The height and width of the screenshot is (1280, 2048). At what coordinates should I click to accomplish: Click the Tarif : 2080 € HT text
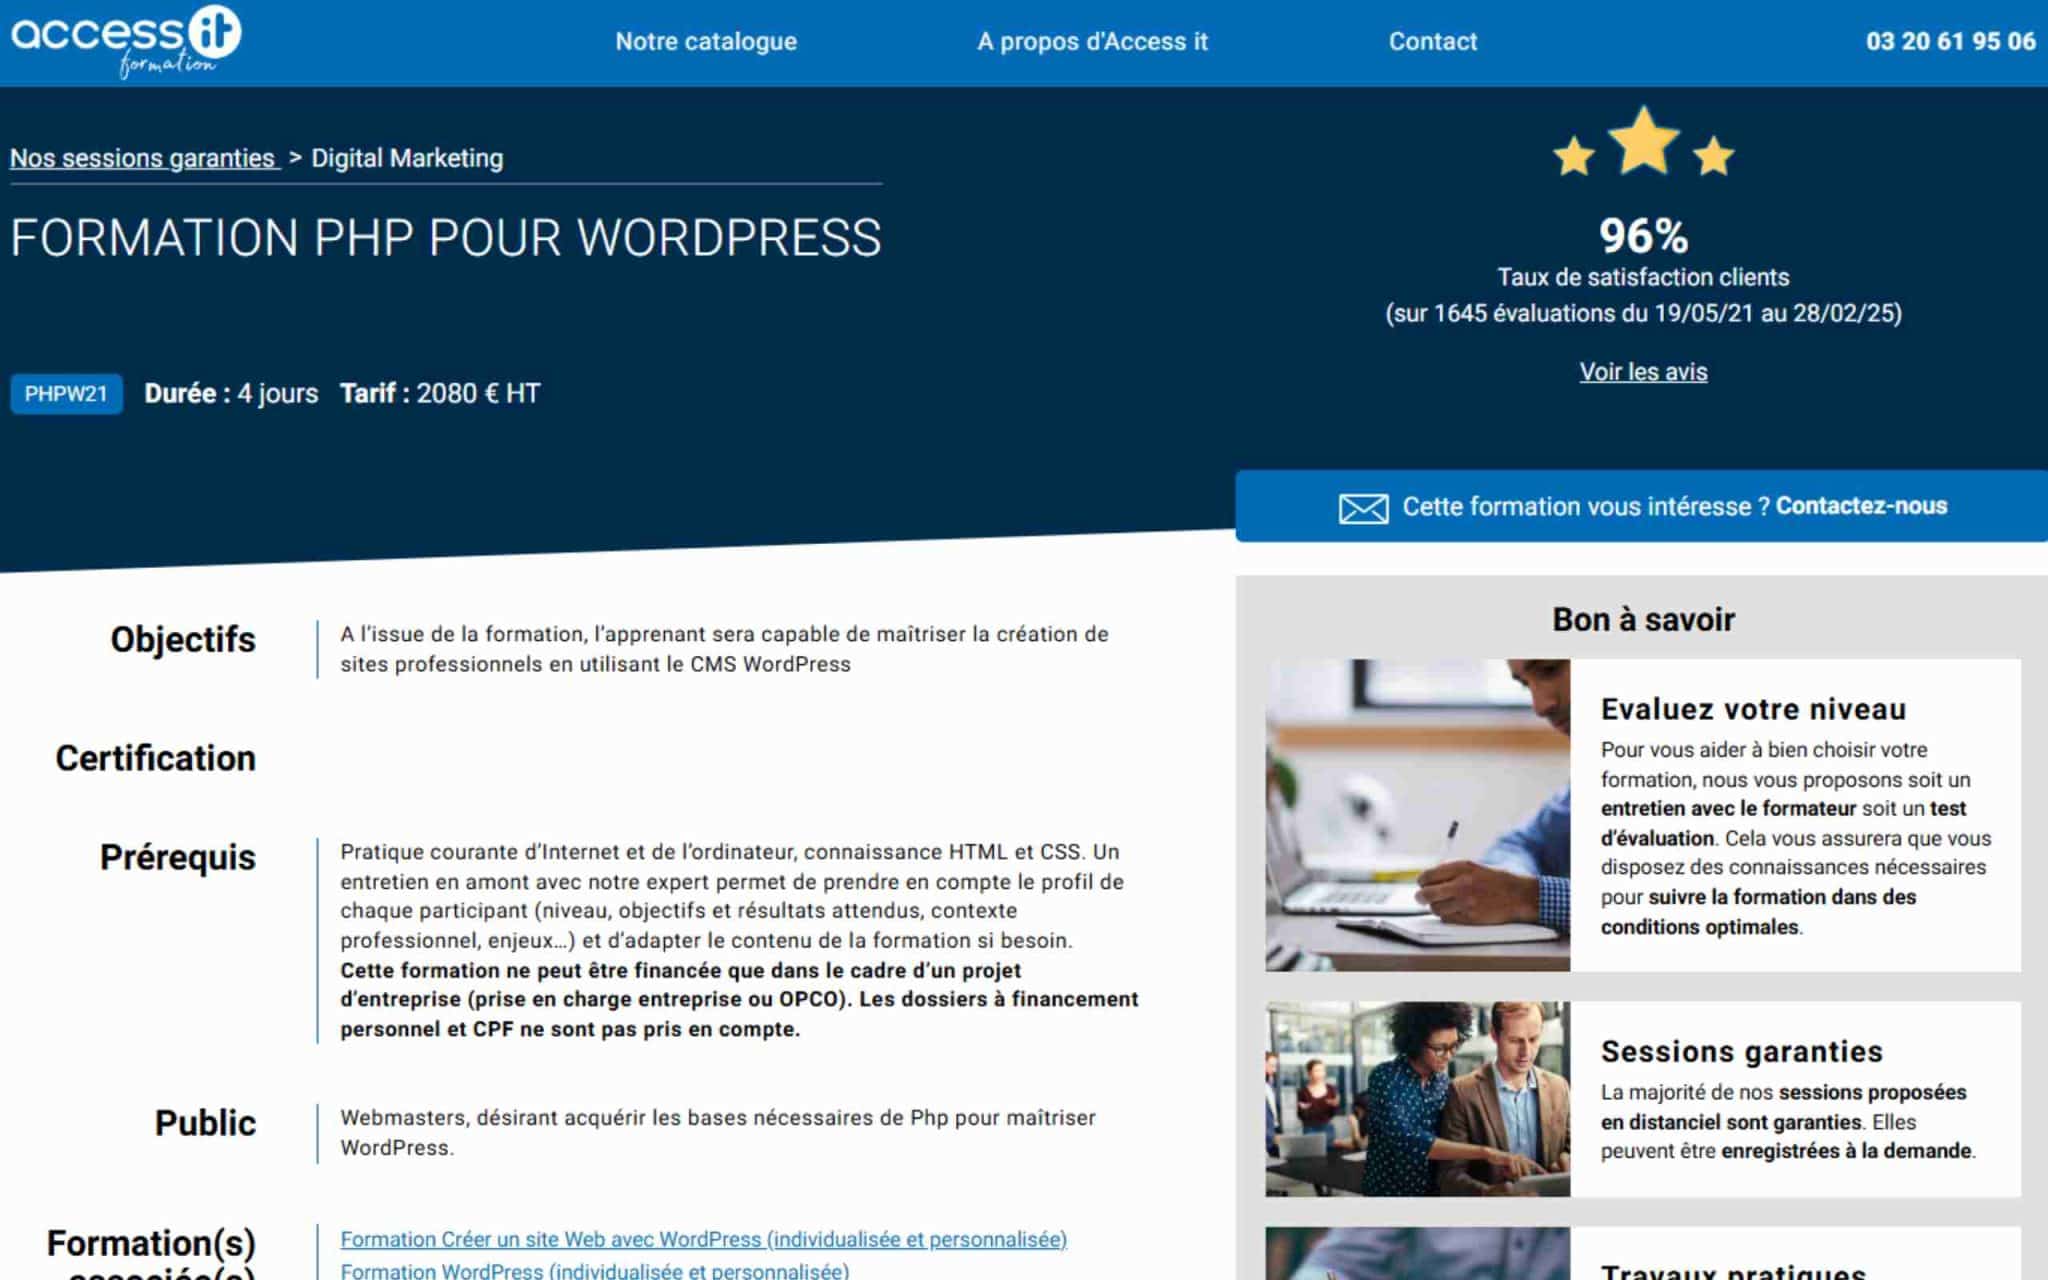coord(440,393)
